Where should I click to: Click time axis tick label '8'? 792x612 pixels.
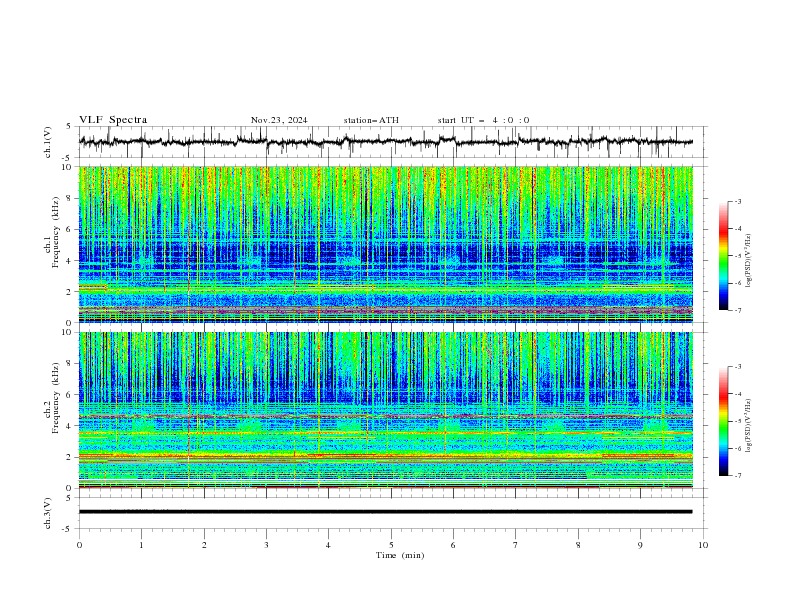[x=578, y=545]
